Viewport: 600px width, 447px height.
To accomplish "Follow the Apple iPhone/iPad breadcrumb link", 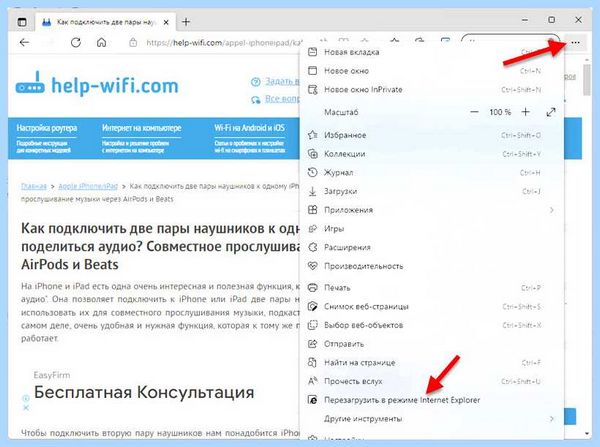I will 88,186.
